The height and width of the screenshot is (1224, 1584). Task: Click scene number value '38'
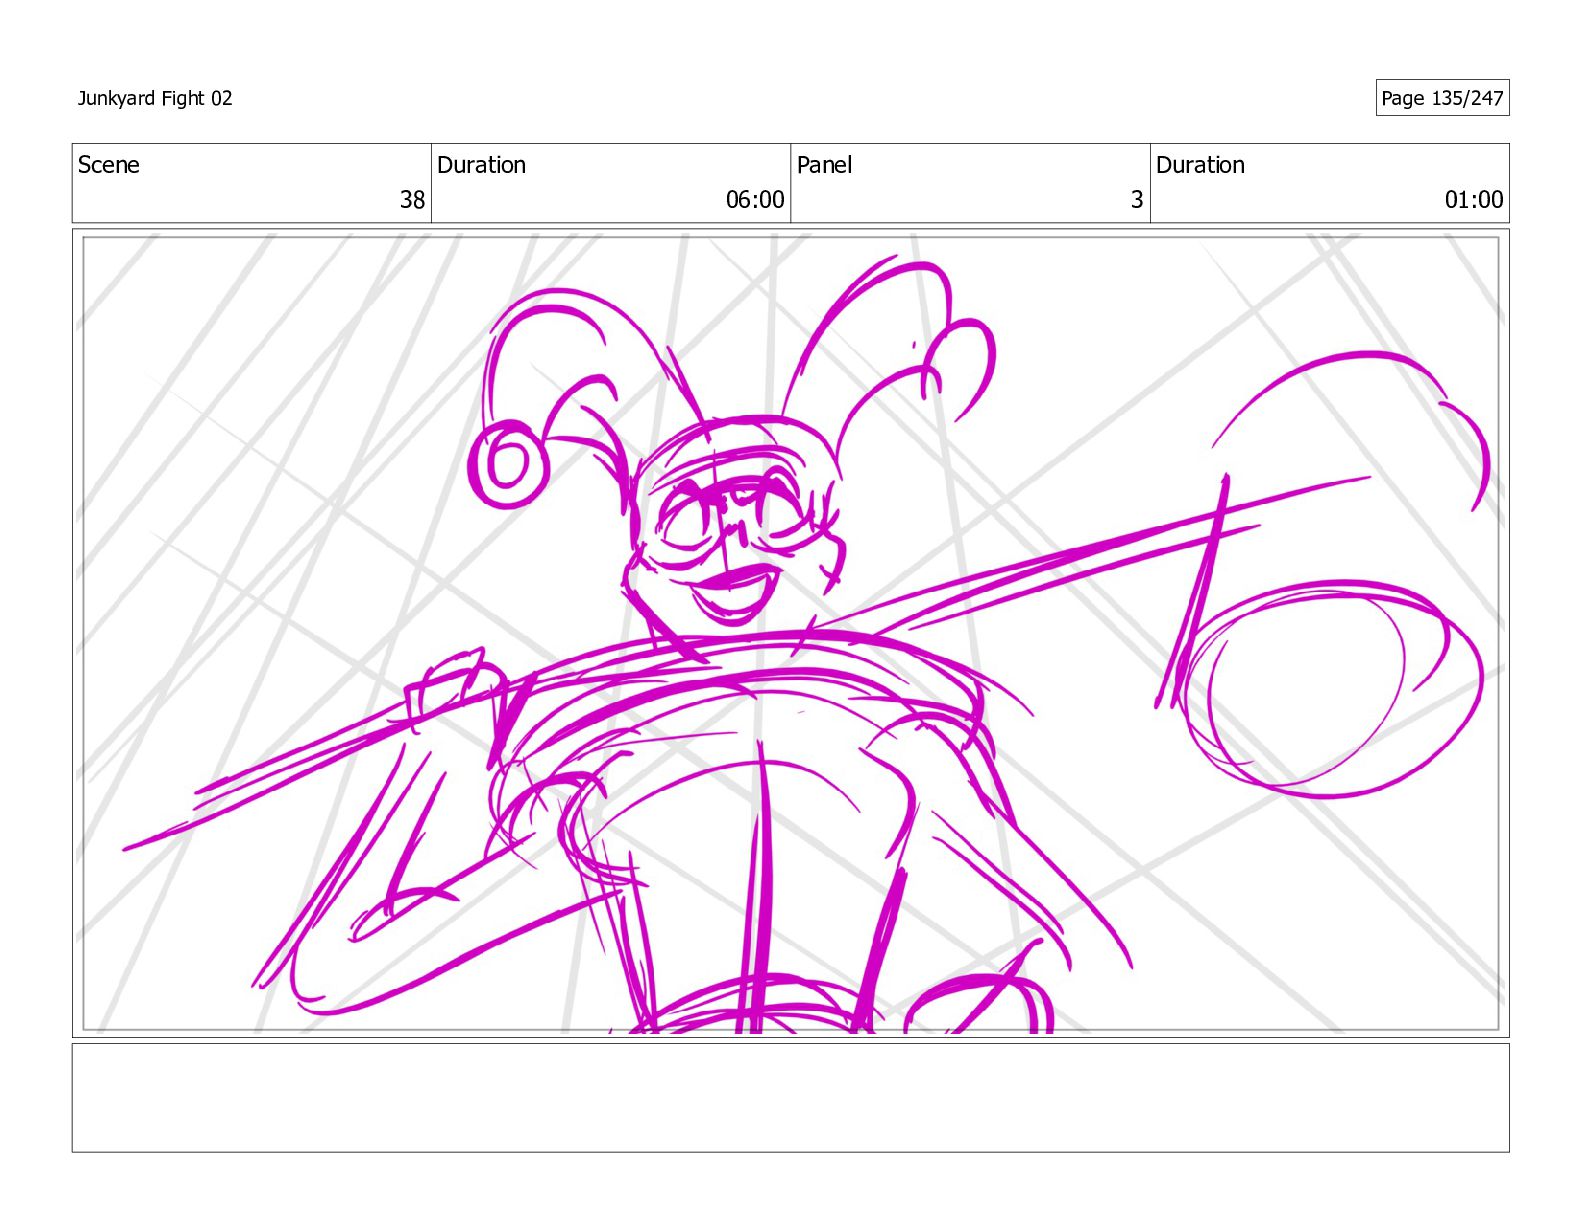[x=412, y=200]
